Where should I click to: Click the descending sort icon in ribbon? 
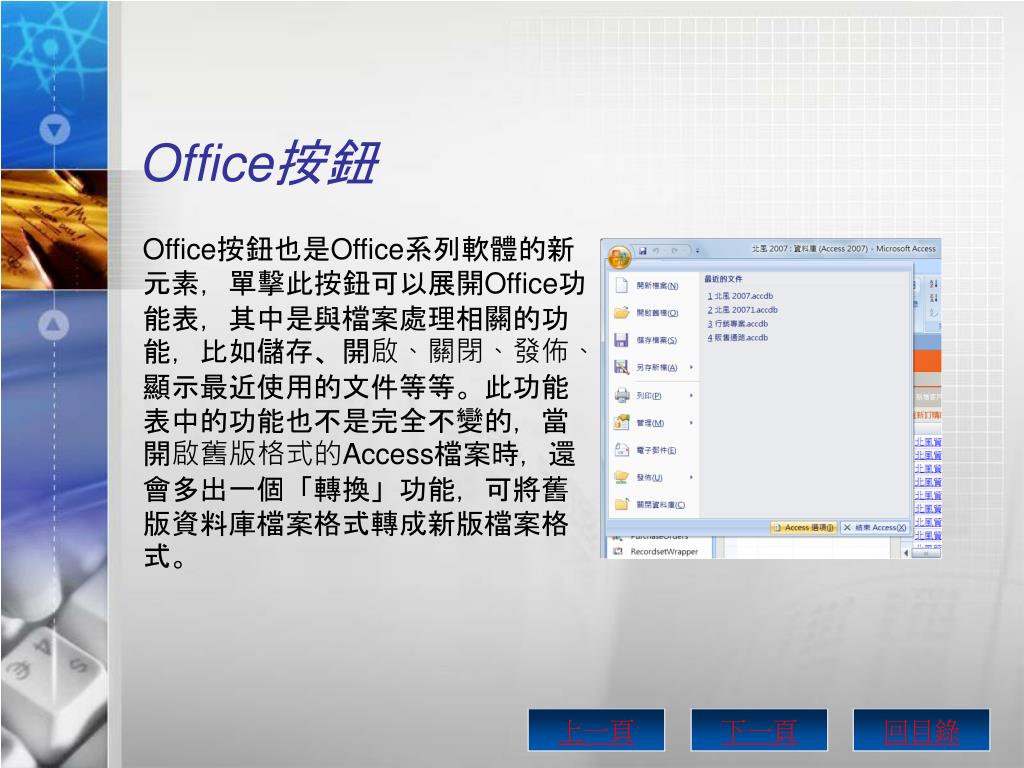coord(933,298)
